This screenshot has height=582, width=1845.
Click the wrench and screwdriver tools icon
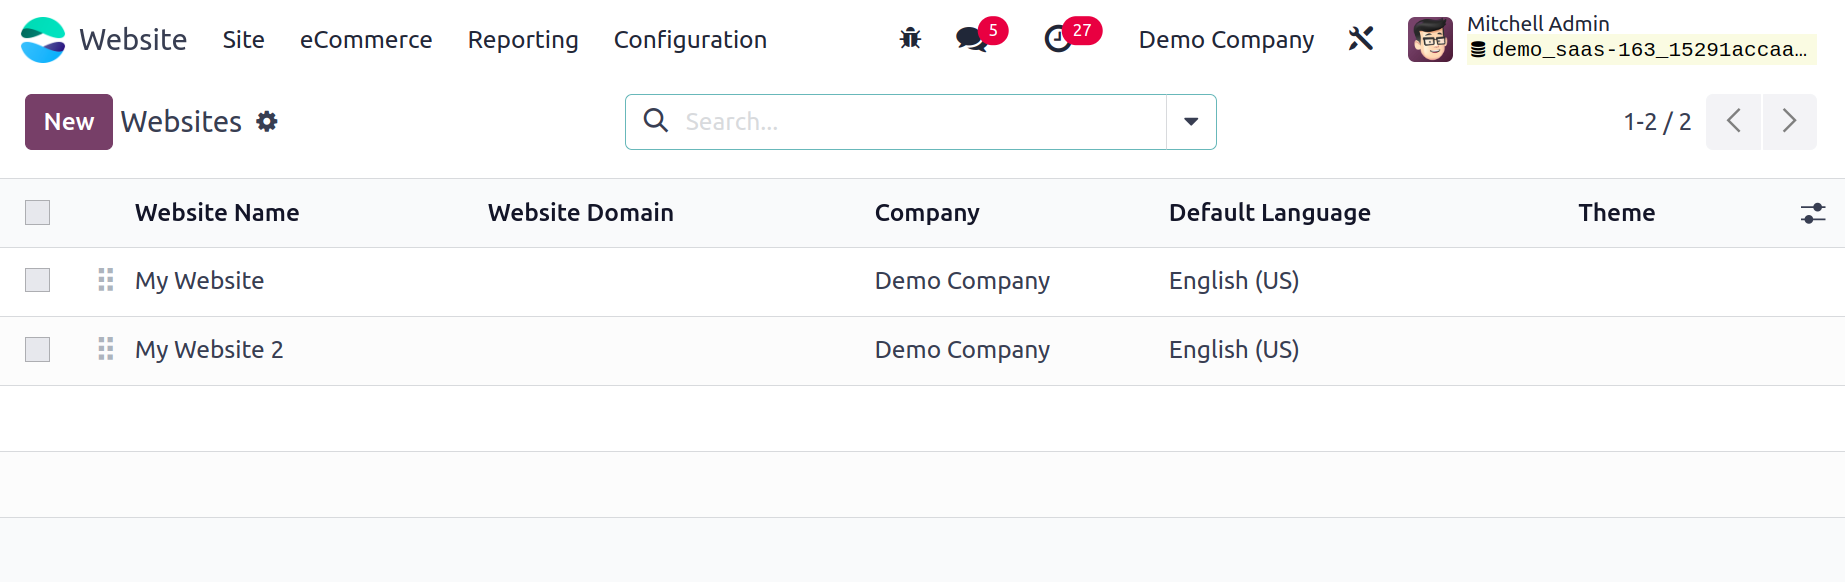tap(1361, 39)
